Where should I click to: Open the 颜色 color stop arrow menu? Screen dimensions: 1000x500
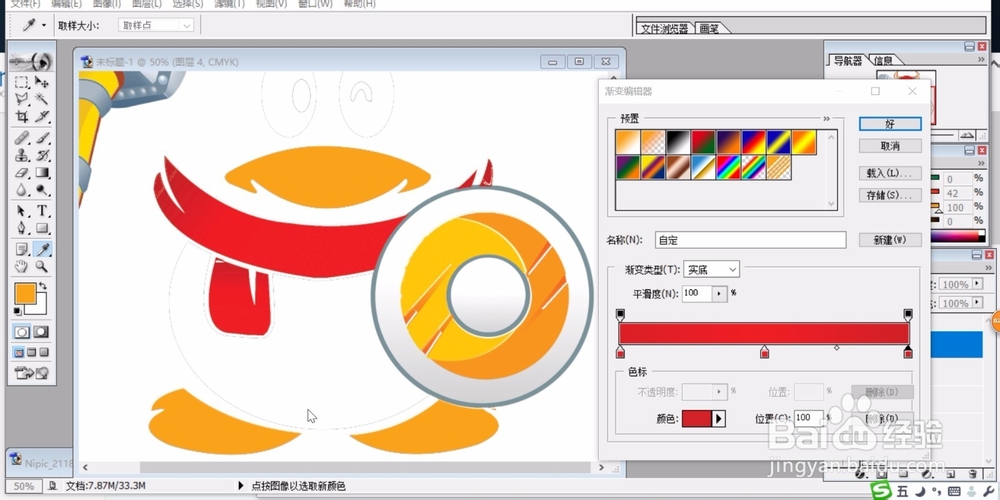coord(719,418)
